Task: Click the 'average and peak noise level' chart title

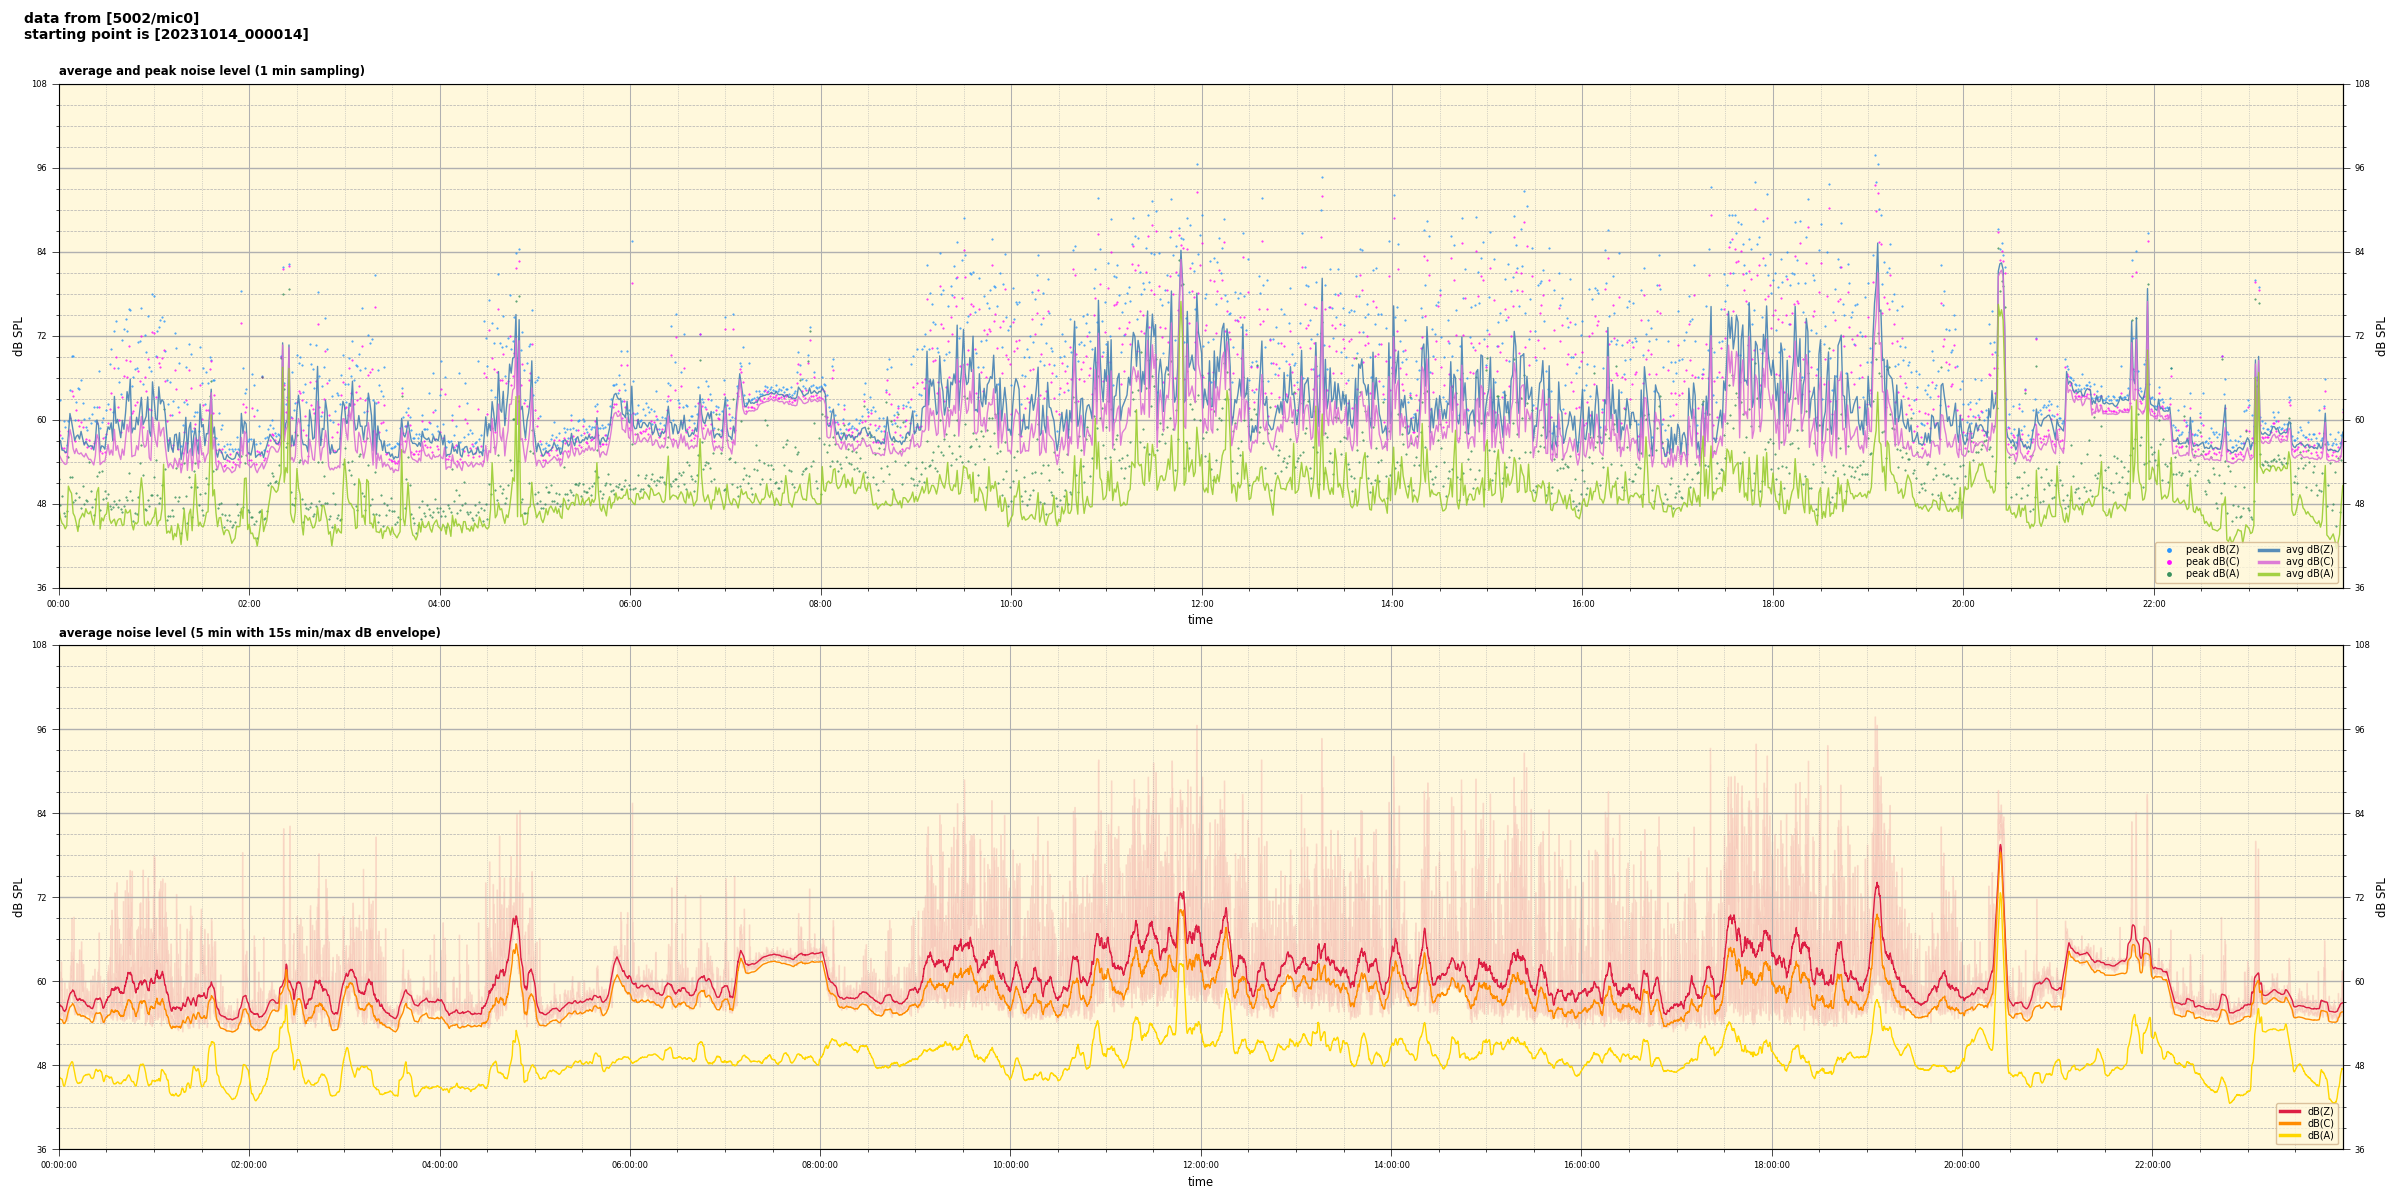Action: (211, 71)
